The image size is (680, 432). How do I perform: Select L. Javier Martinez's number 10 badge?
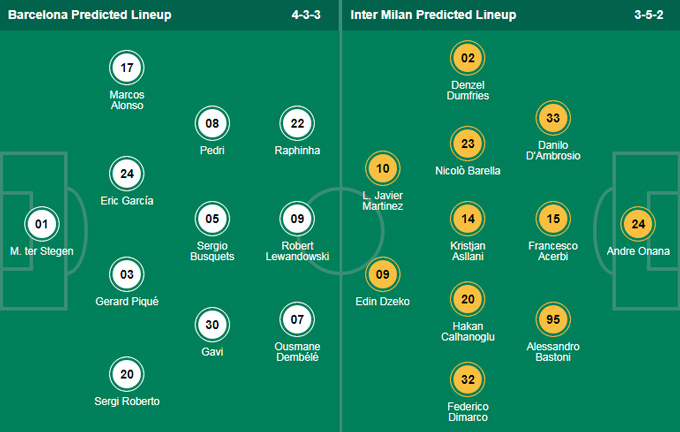[x=382, y=169]
